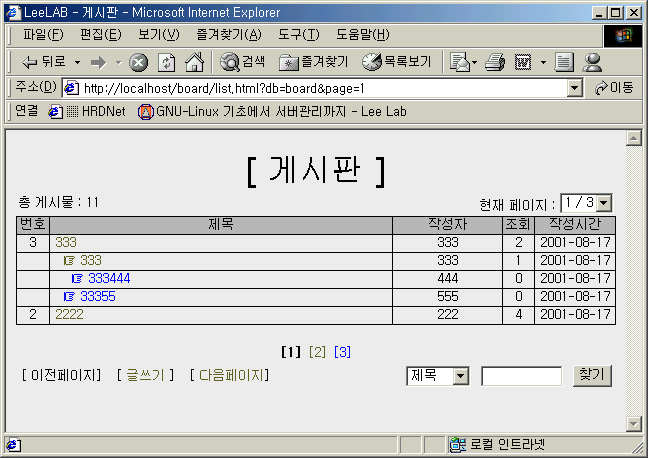Open the post titled 333444
The width and height of the screenshot is (648, 458).
tap(109, 278)
